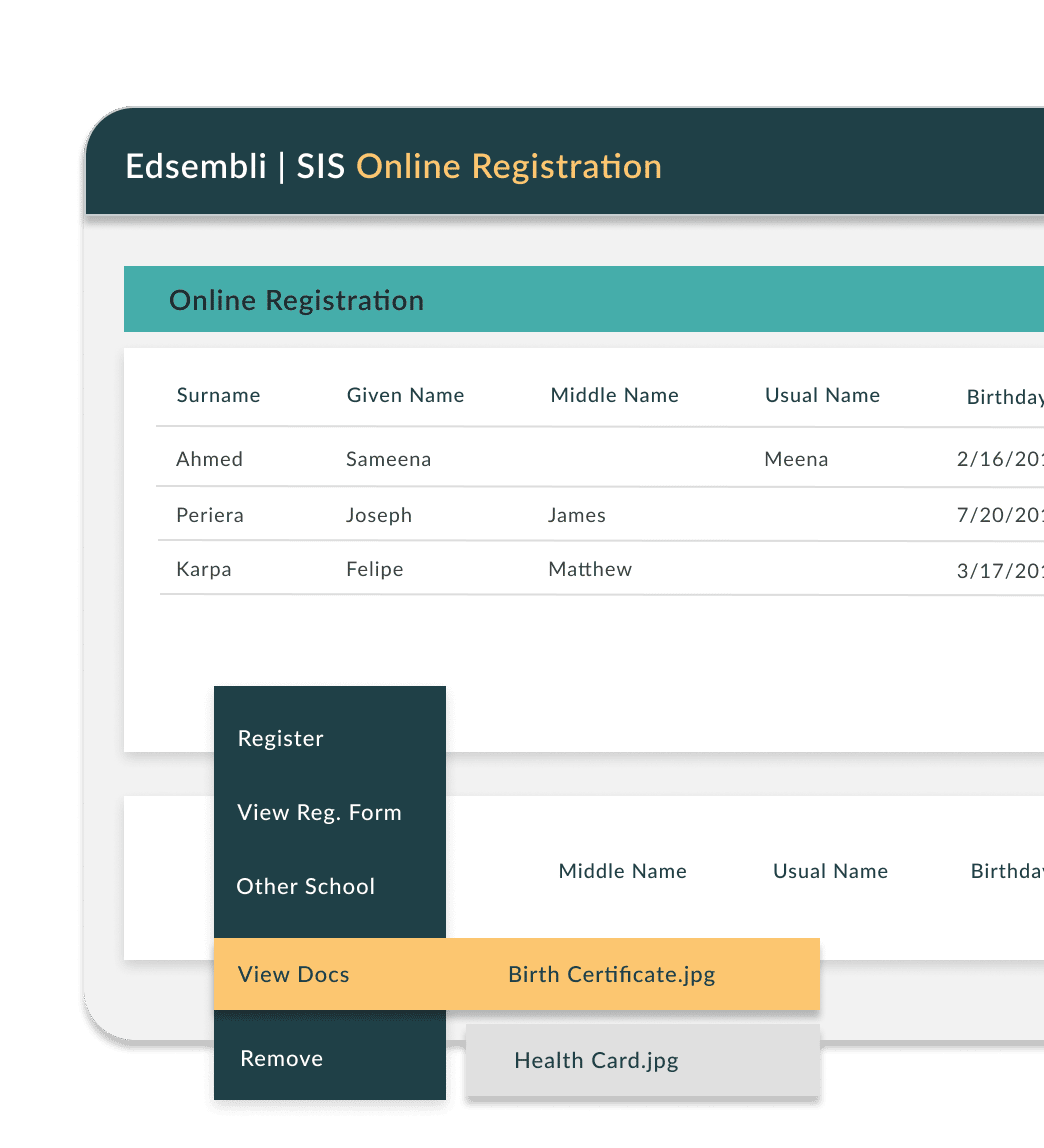
Task: Click the Felipe given name cell
Action: [x=375, y=570]
